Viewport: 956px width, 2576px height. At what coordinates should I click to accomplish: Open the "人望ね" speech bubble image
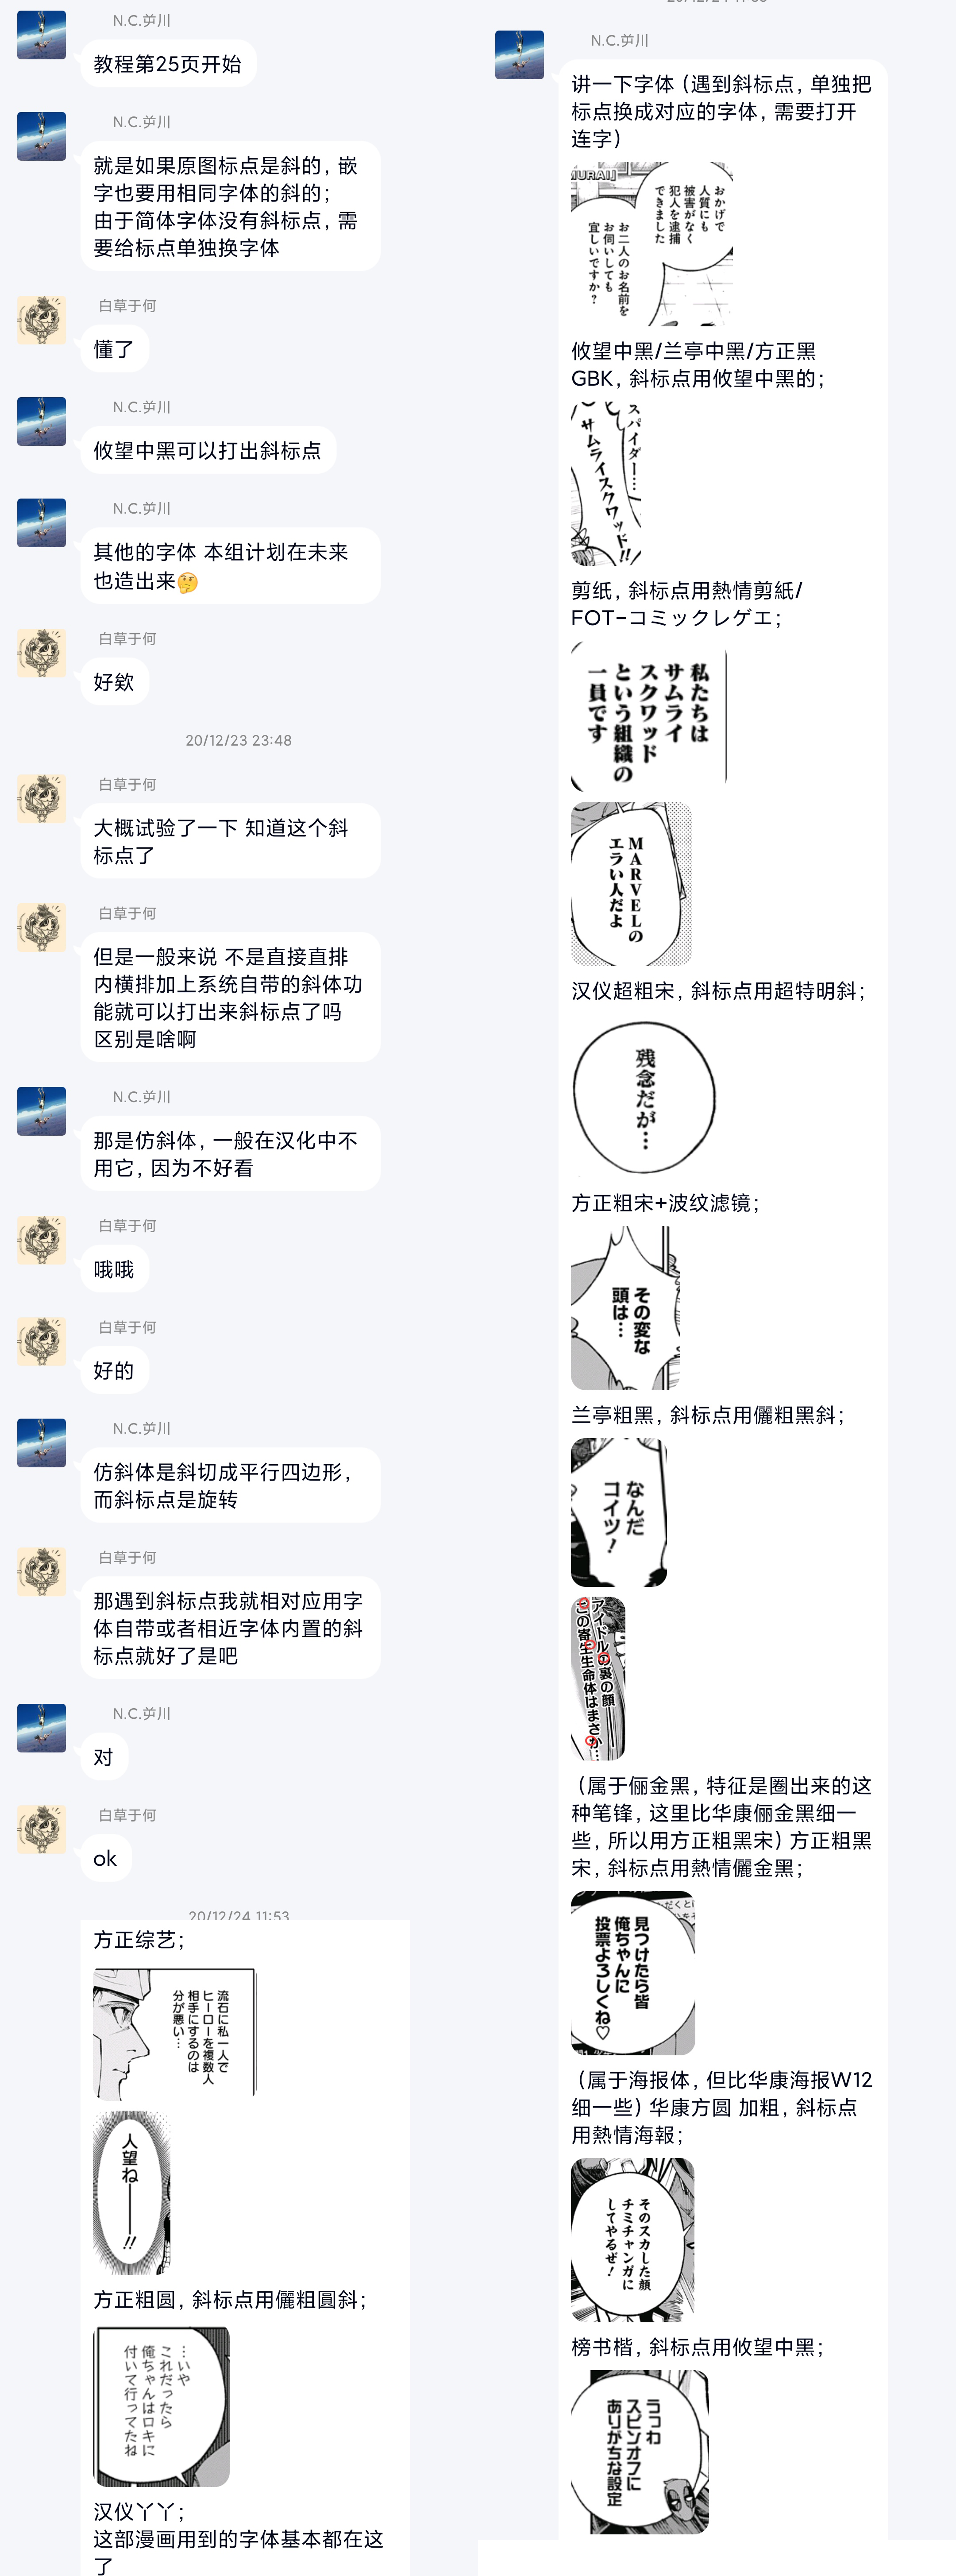132,2193
